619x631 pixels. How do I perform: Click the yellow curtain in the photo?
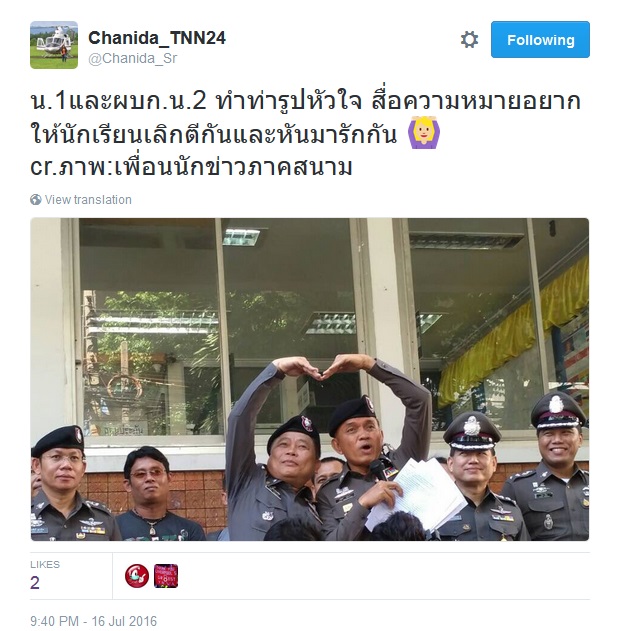pos(513,332)
